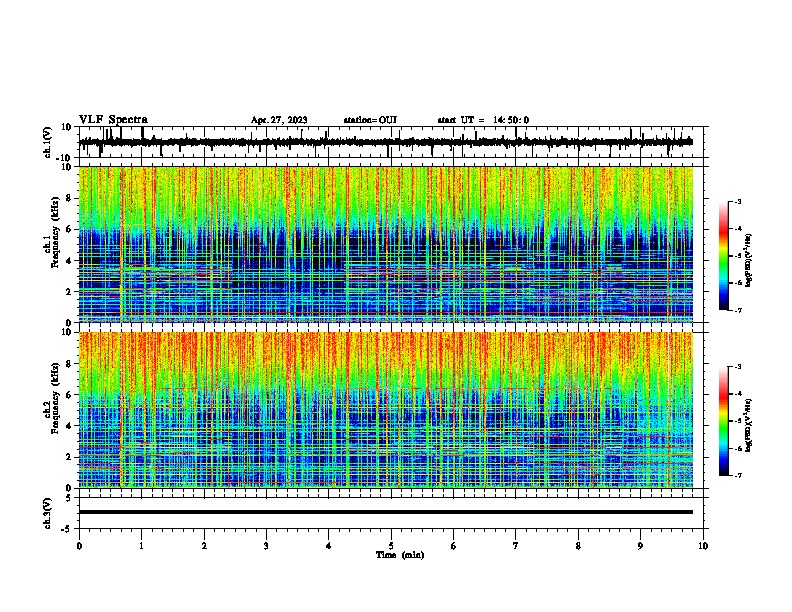
Task: Click the ch.1 spectrogram plot
Action: pyautogui.click(x=386, y=244)
